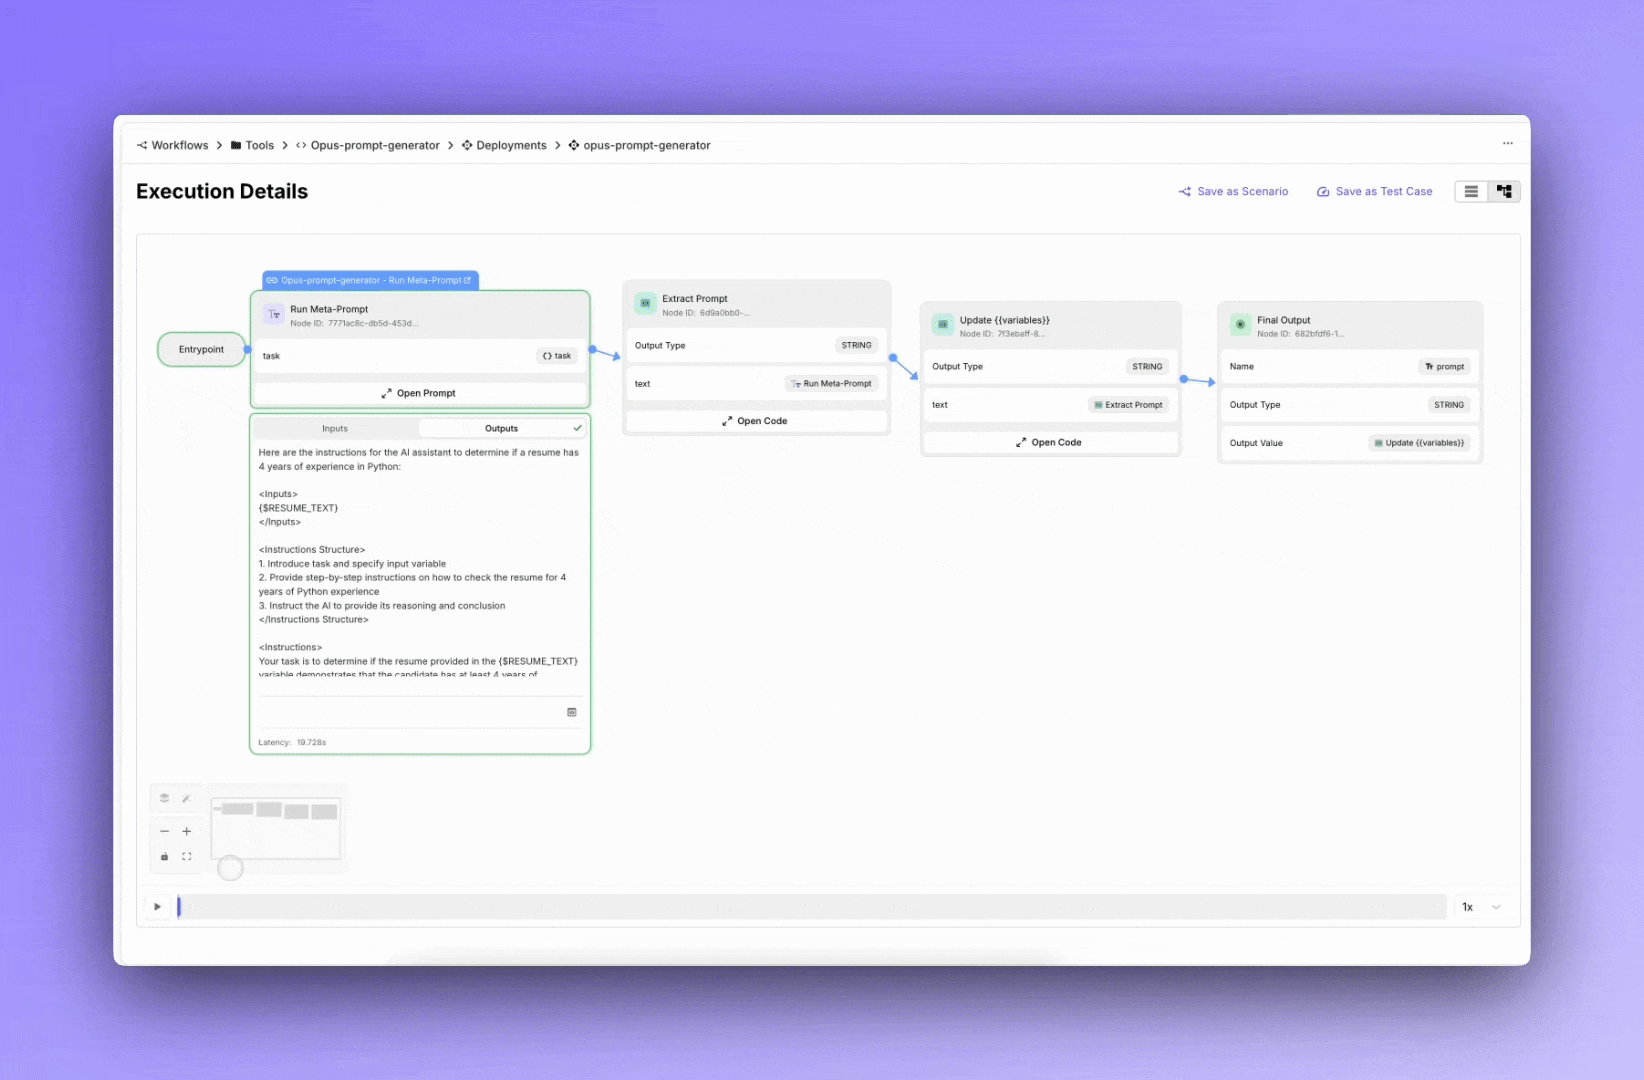Click the STRING badge in Update {{variables}} node
Image resolution: width=1644 pixels, height=1080 pixels.
click(1147, 367)
